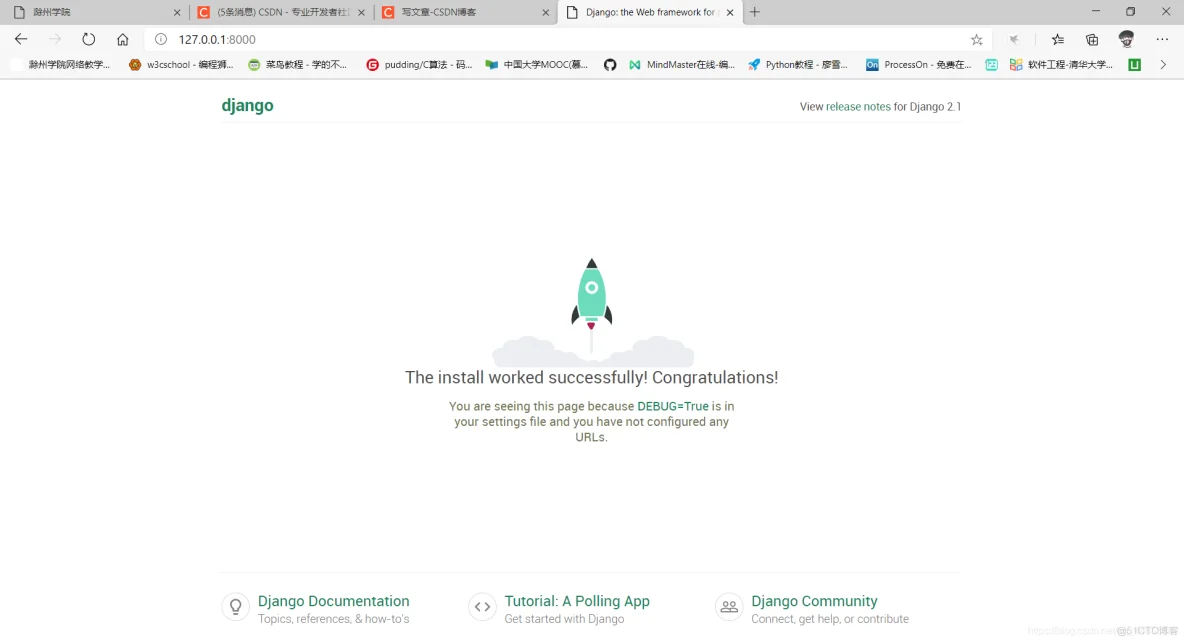Click the greyed-out extension icon beside the favorites star

pyautogui.click(x=1014, y=39)
